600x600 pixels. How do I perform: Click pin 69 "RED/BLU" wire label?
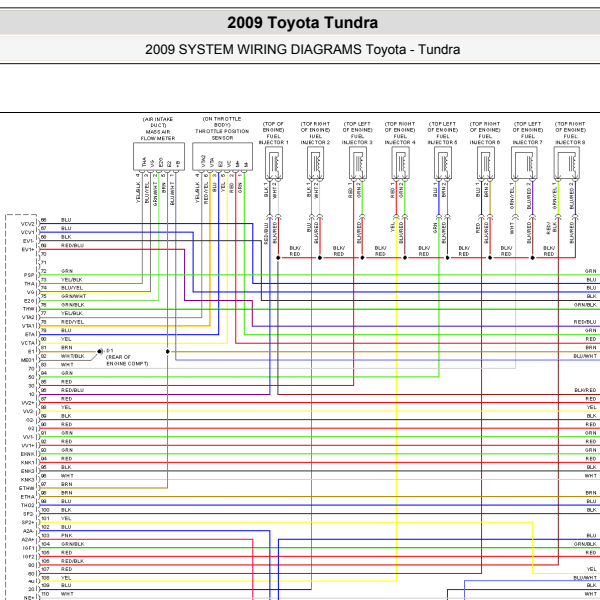tap(72, 245)
